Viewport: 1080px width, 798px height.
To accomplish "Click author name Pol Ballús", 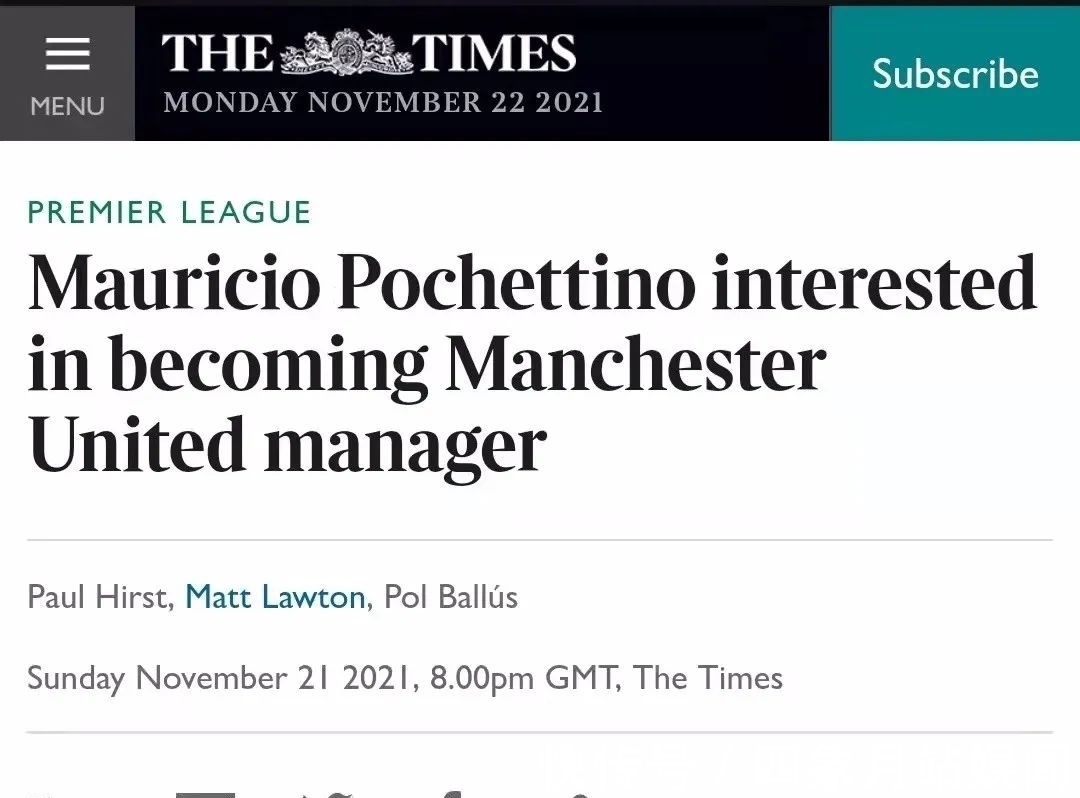I will click(451, 597).
